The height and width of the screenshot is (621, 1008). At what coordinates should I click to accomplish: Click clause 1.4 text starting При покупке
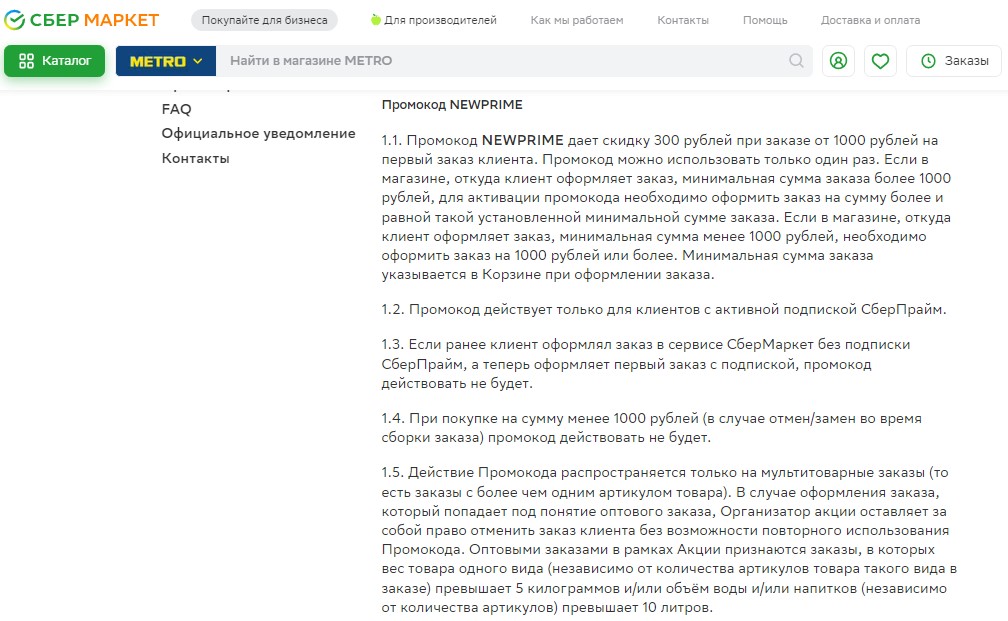click(x=651, y=428)
